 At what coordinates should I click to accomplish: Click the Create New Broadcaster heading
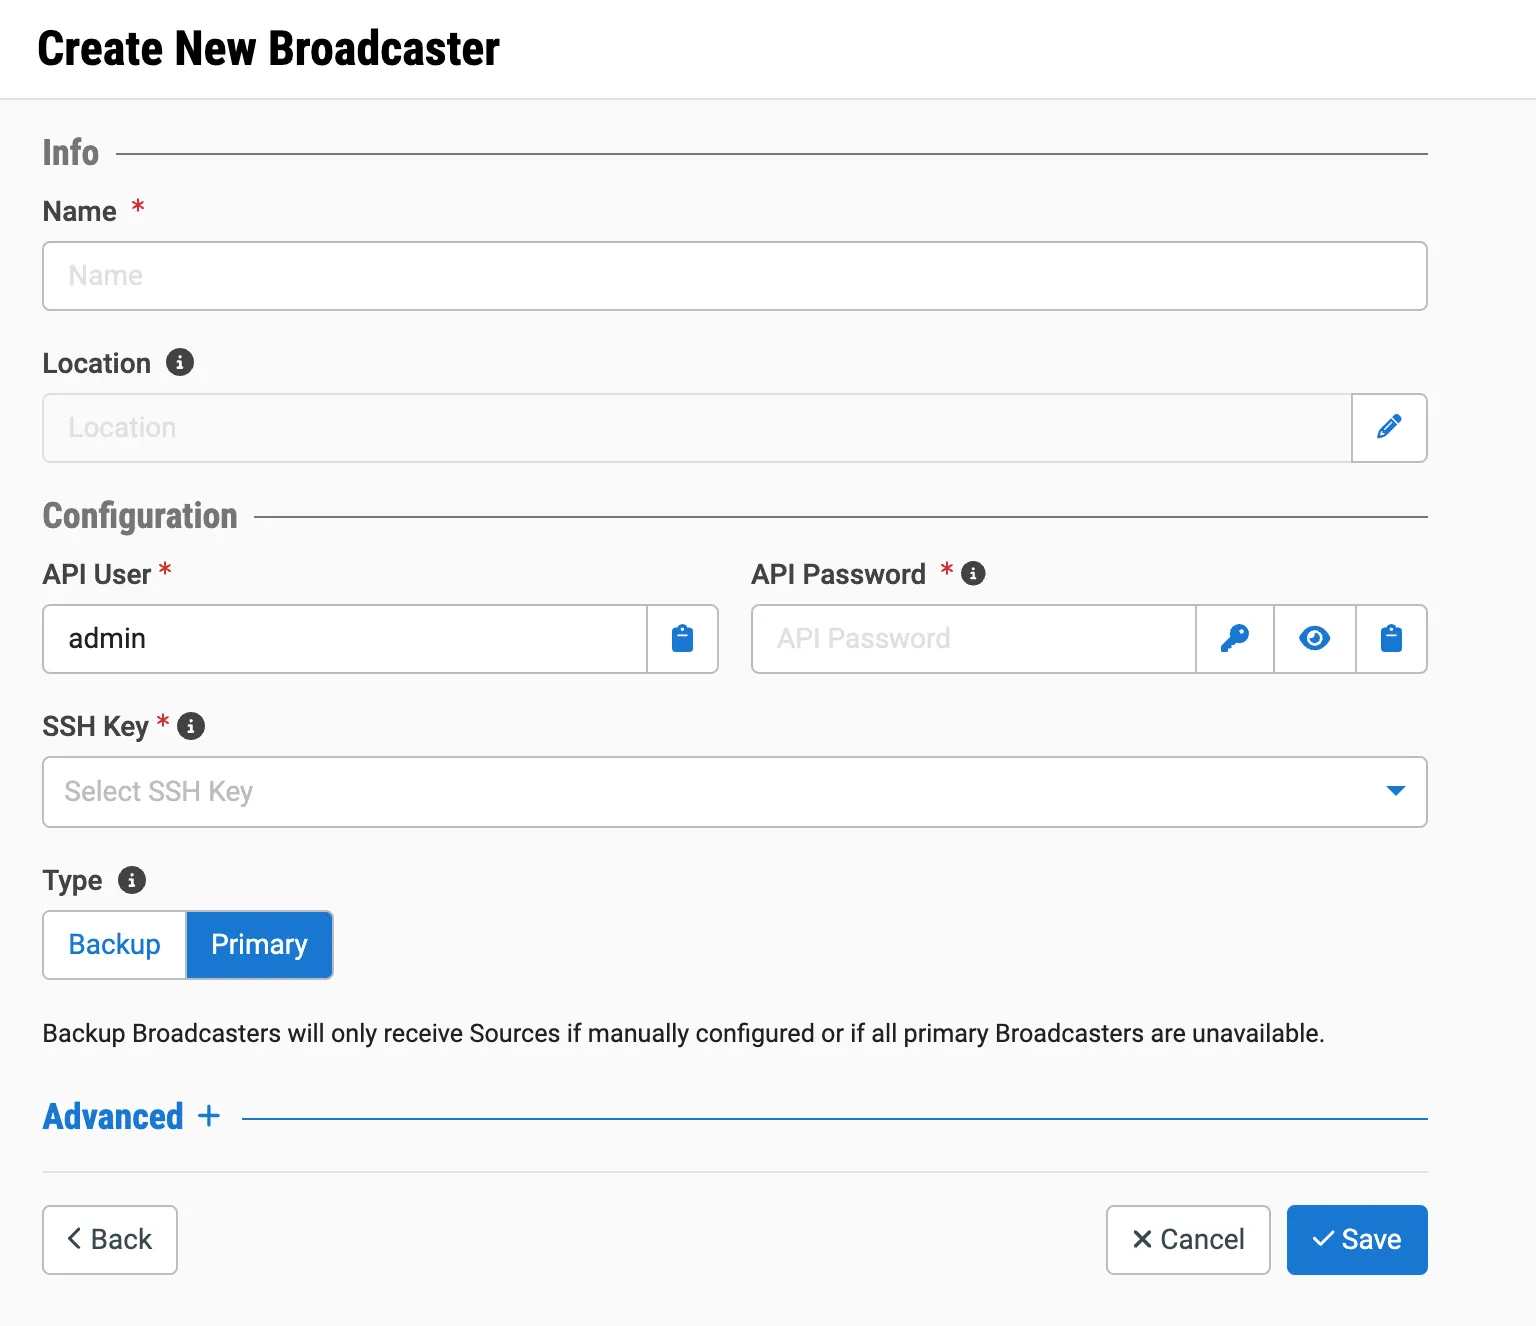point(269,49)
